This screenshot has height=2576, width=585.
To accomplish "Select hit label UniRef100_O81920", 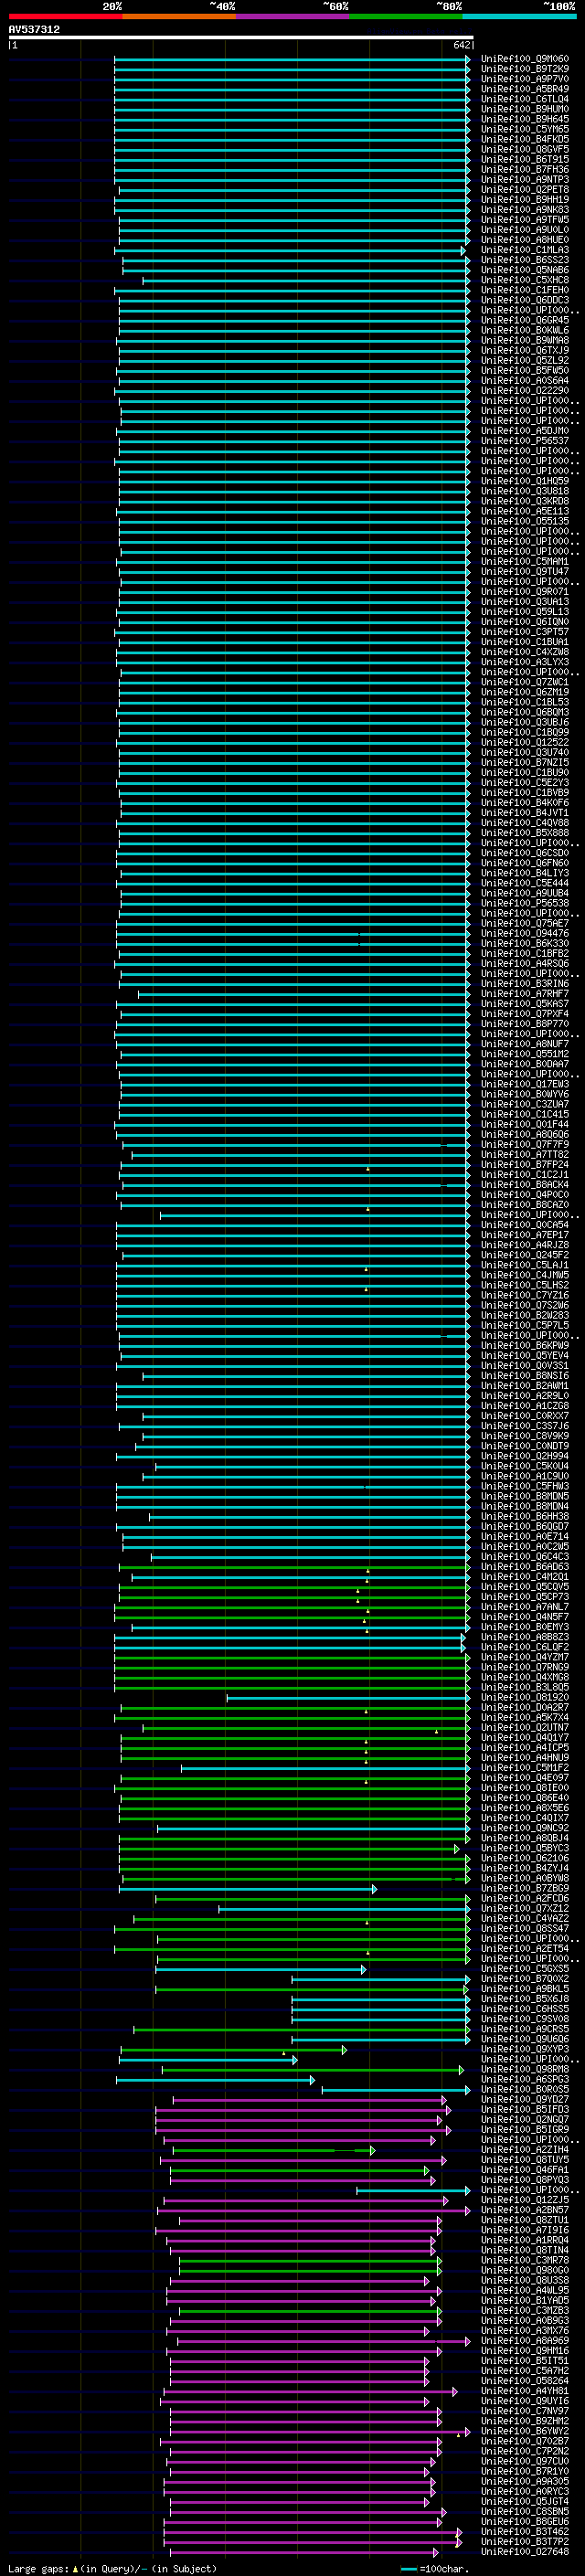I will coord(524,1697).
